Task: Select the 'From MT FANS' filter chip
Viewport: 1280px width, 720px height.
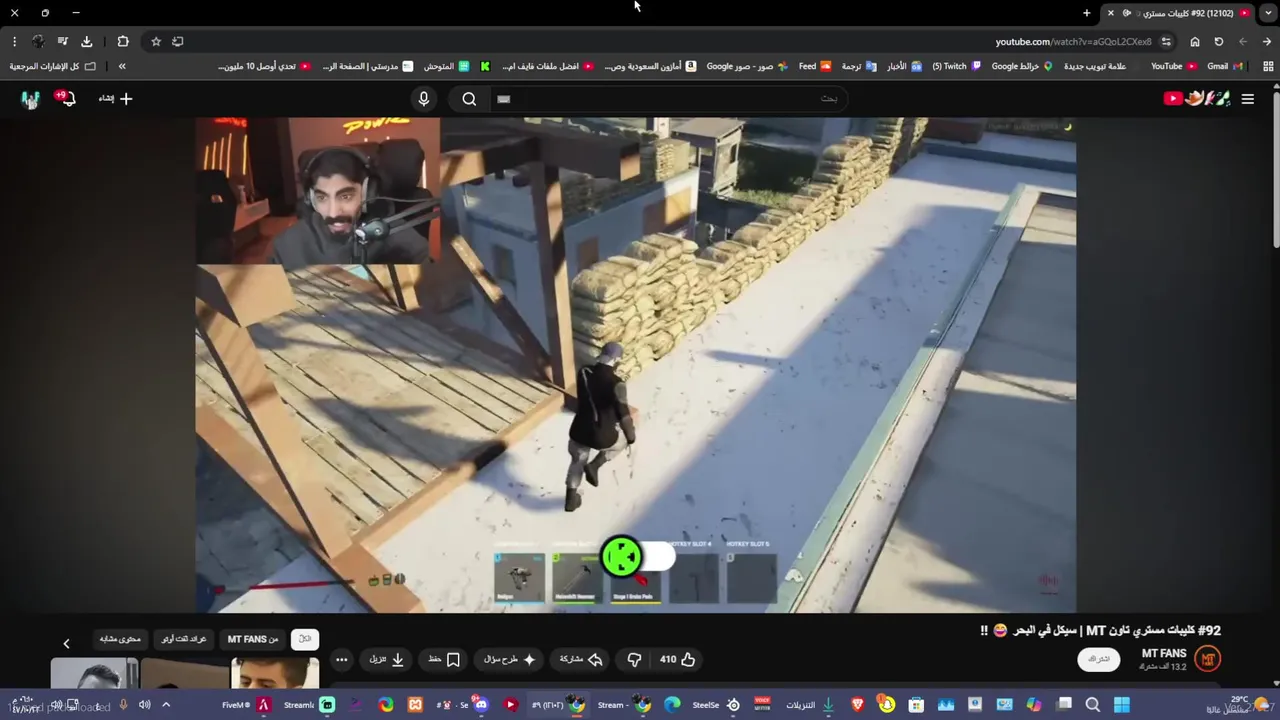Action: pos(253,639)
